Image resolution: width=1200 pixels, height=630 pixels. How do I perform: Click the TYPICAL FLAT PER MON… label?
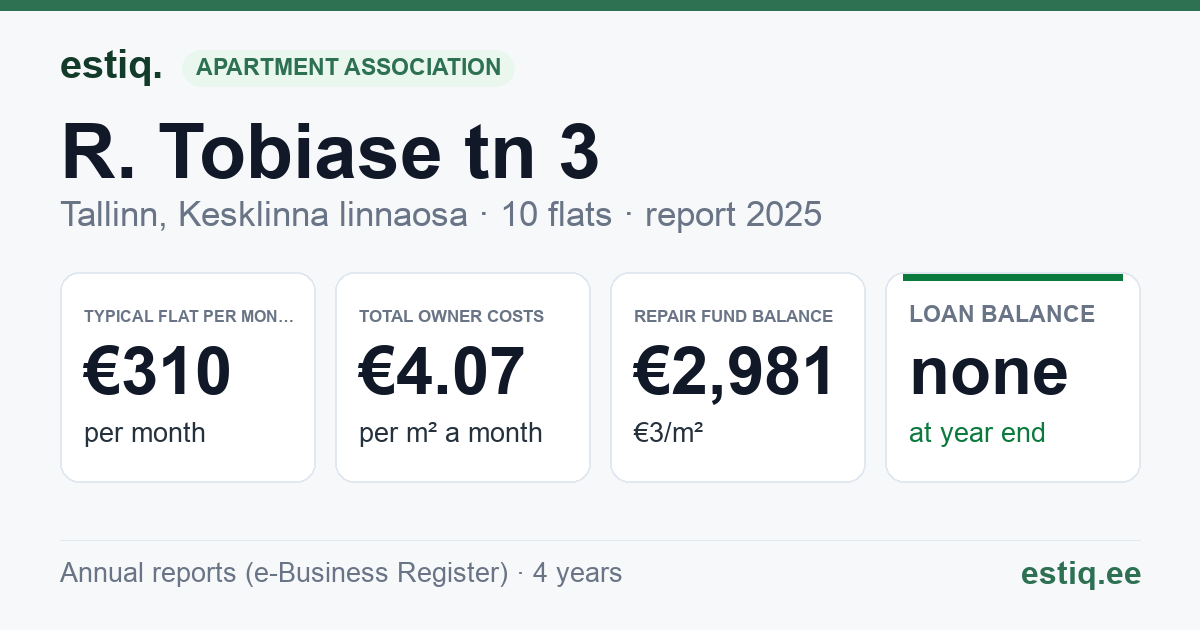189,316
